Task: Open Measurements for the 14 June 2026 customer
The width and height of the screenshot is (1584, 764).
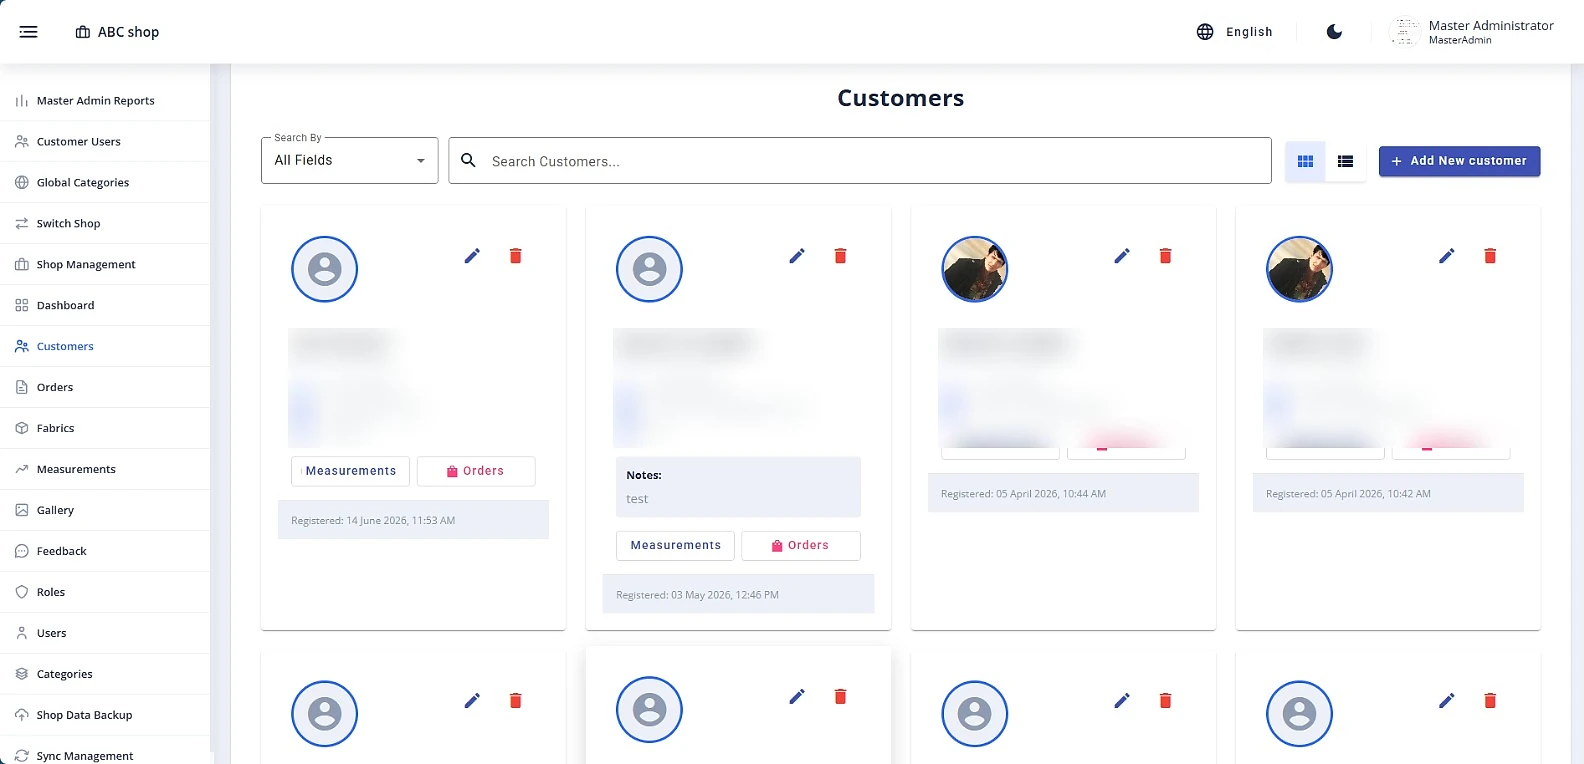Action: [x=350, y=471]
